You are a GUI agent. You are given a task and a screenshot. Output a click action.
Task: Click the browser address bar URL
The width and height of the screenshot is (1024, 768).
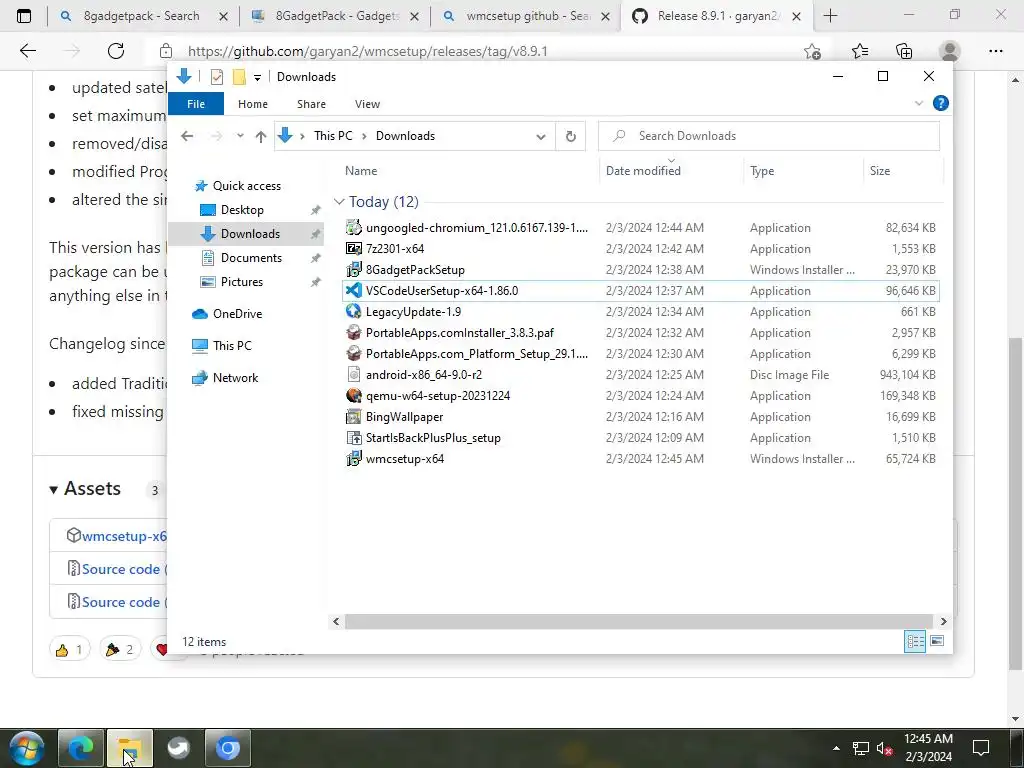368,51
